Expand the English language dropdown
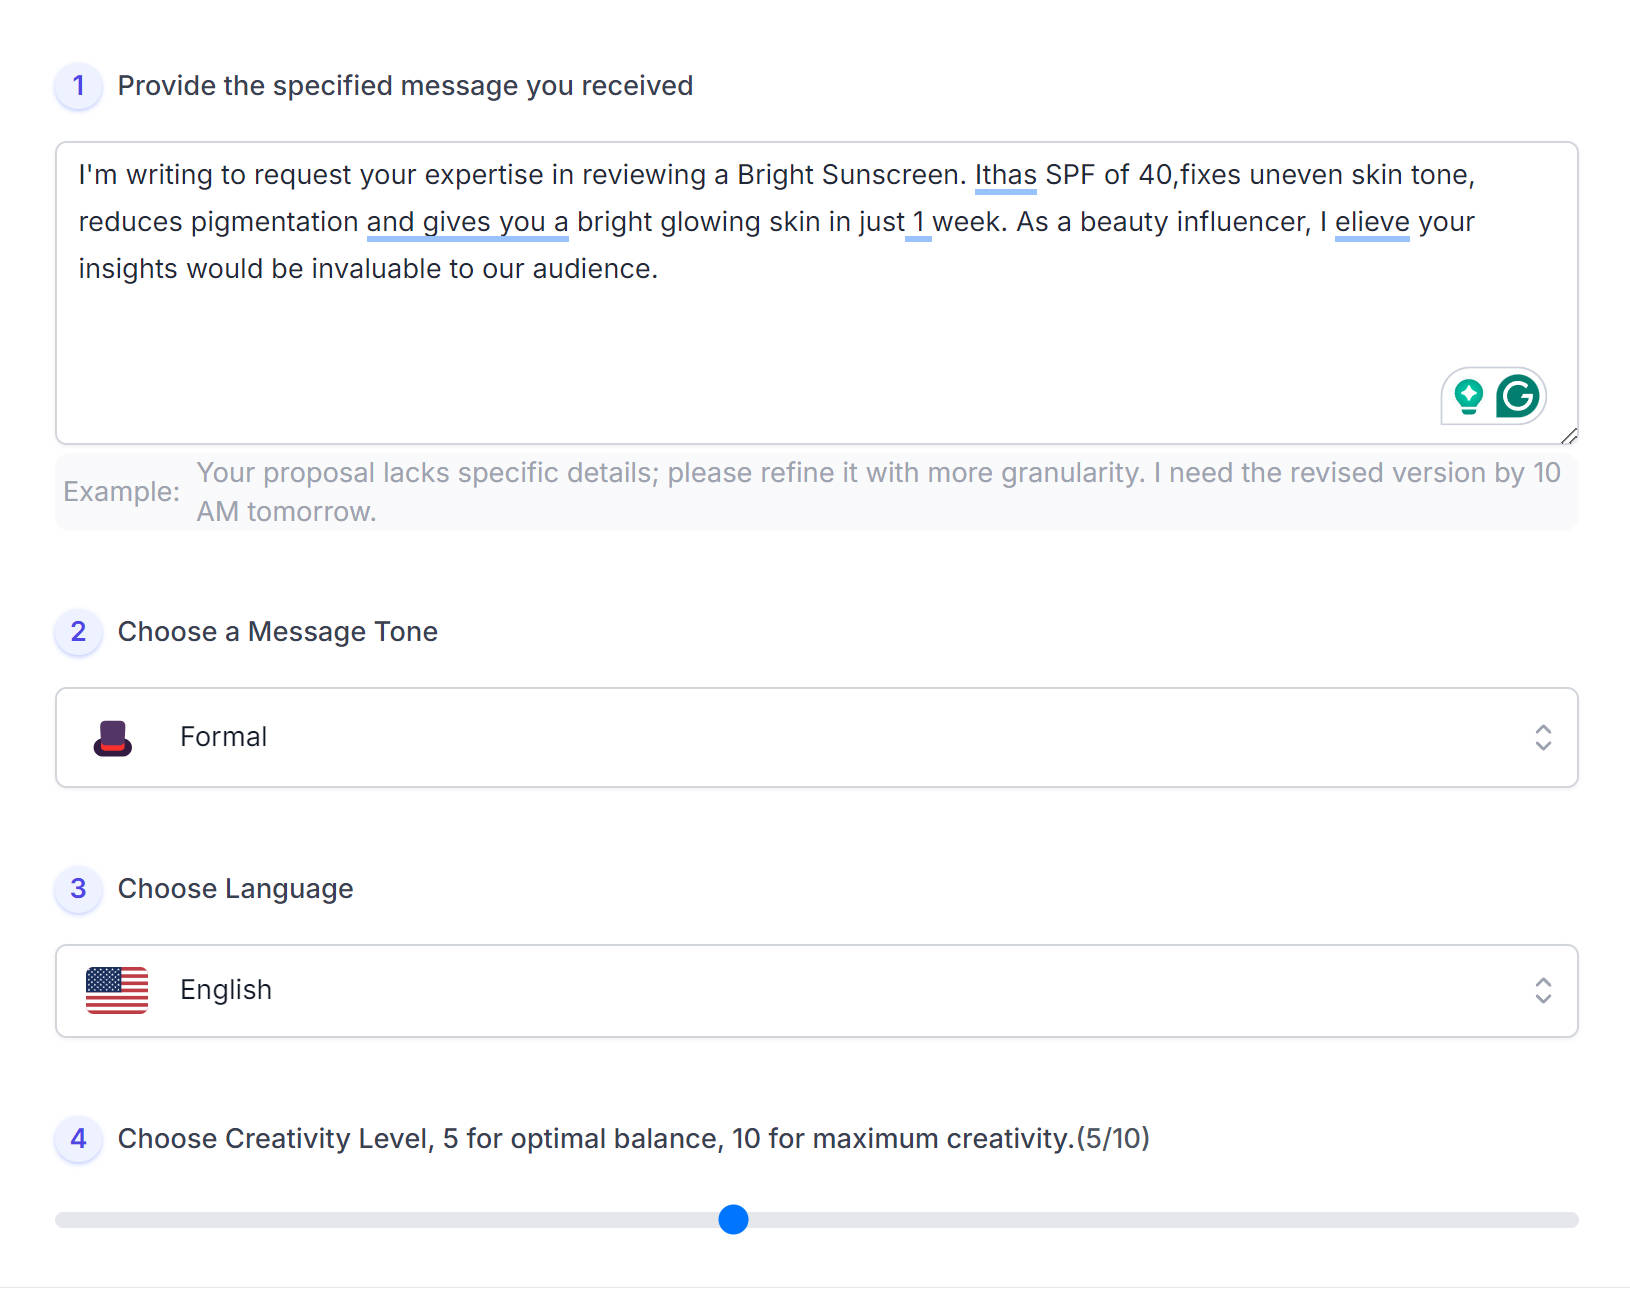The height and width of the screenshot is (1298, 1630). point(816,991)
